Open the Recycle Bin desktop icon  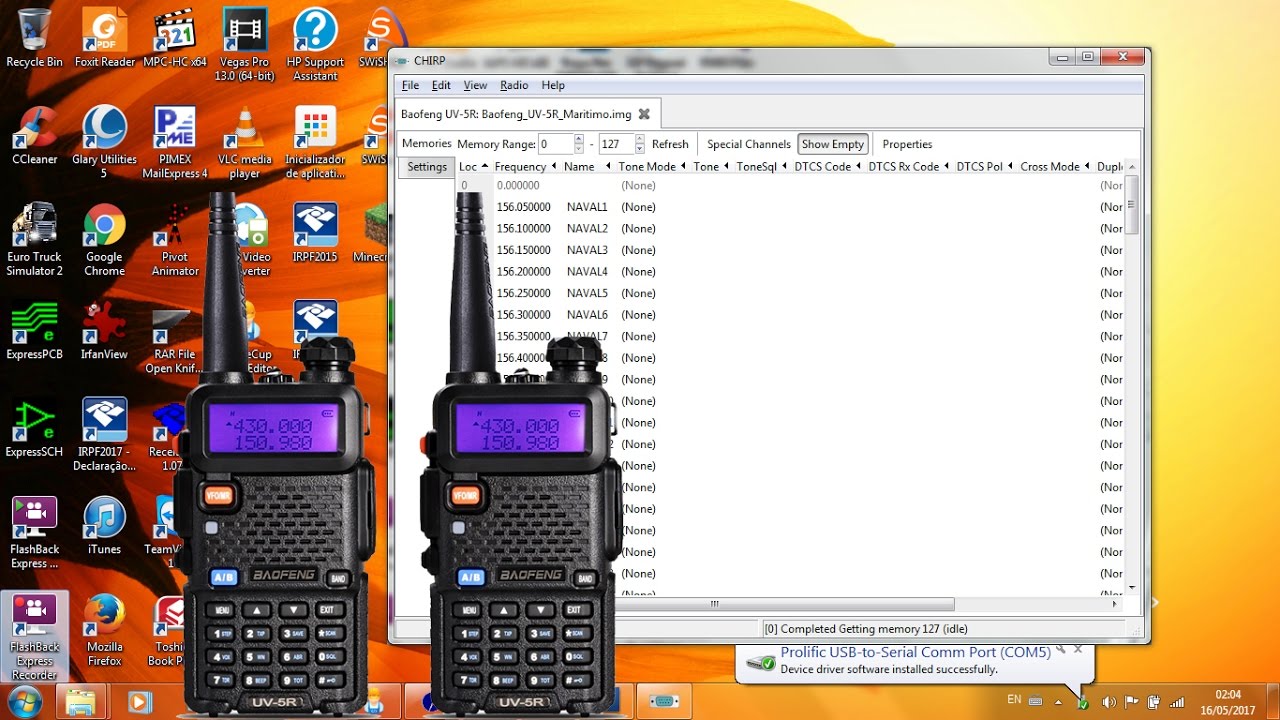(x=34, y=38)
